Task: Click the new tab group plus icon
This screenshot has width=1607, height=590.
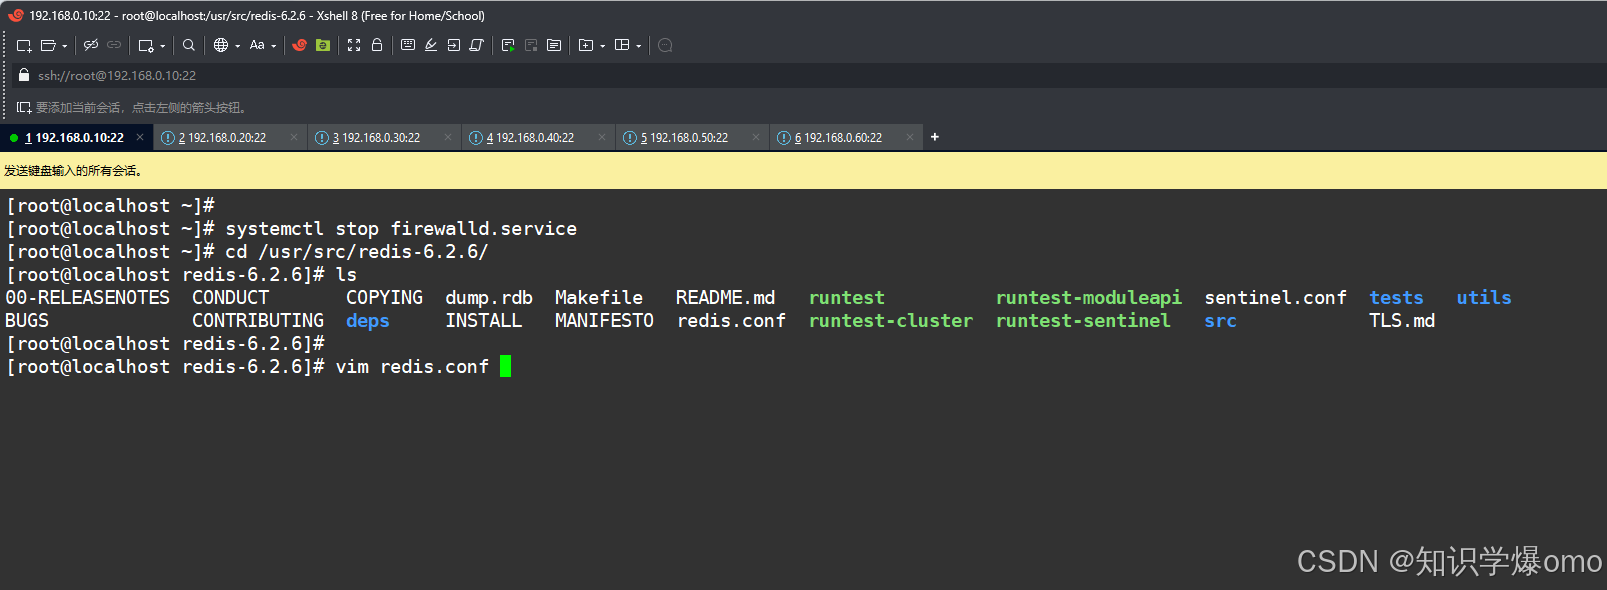Action: point(586,45)
